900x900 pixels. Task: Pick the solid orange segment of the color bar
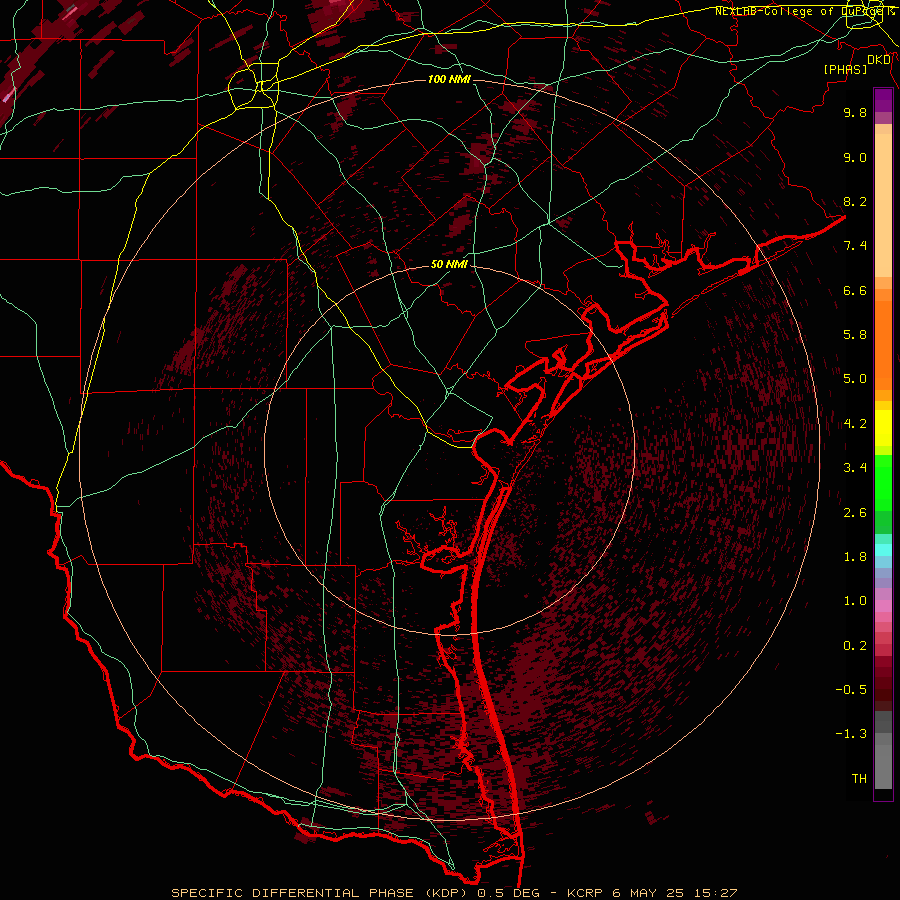[x=883, y=345]
